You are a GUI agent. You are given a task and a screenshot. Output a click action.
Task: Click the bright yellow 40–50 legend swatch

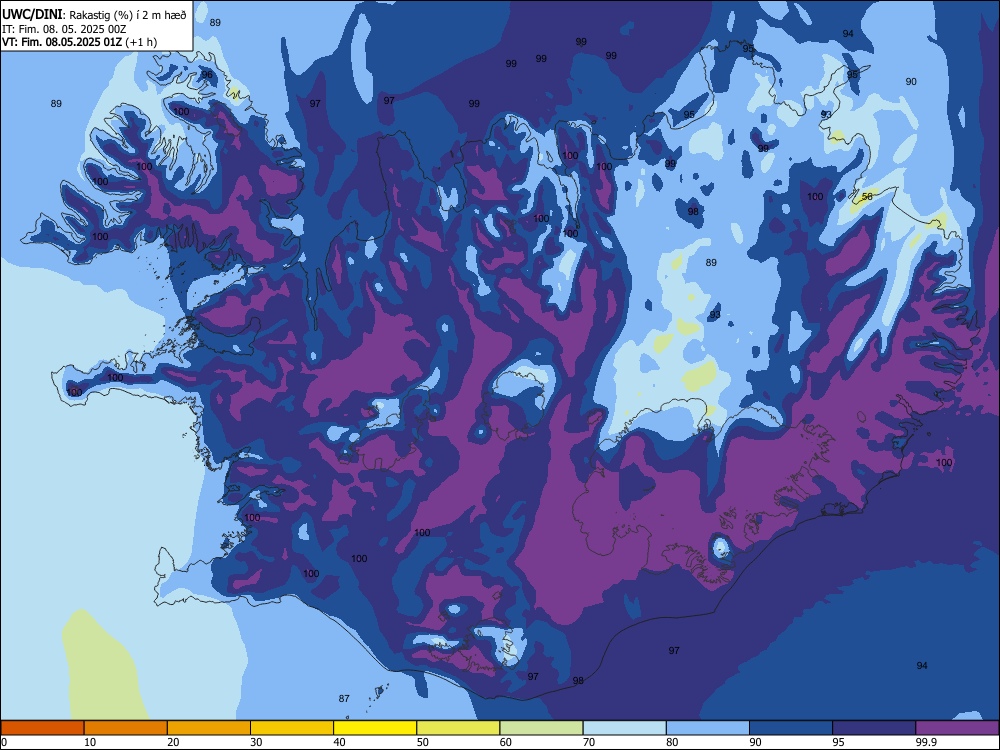point(375,728)
